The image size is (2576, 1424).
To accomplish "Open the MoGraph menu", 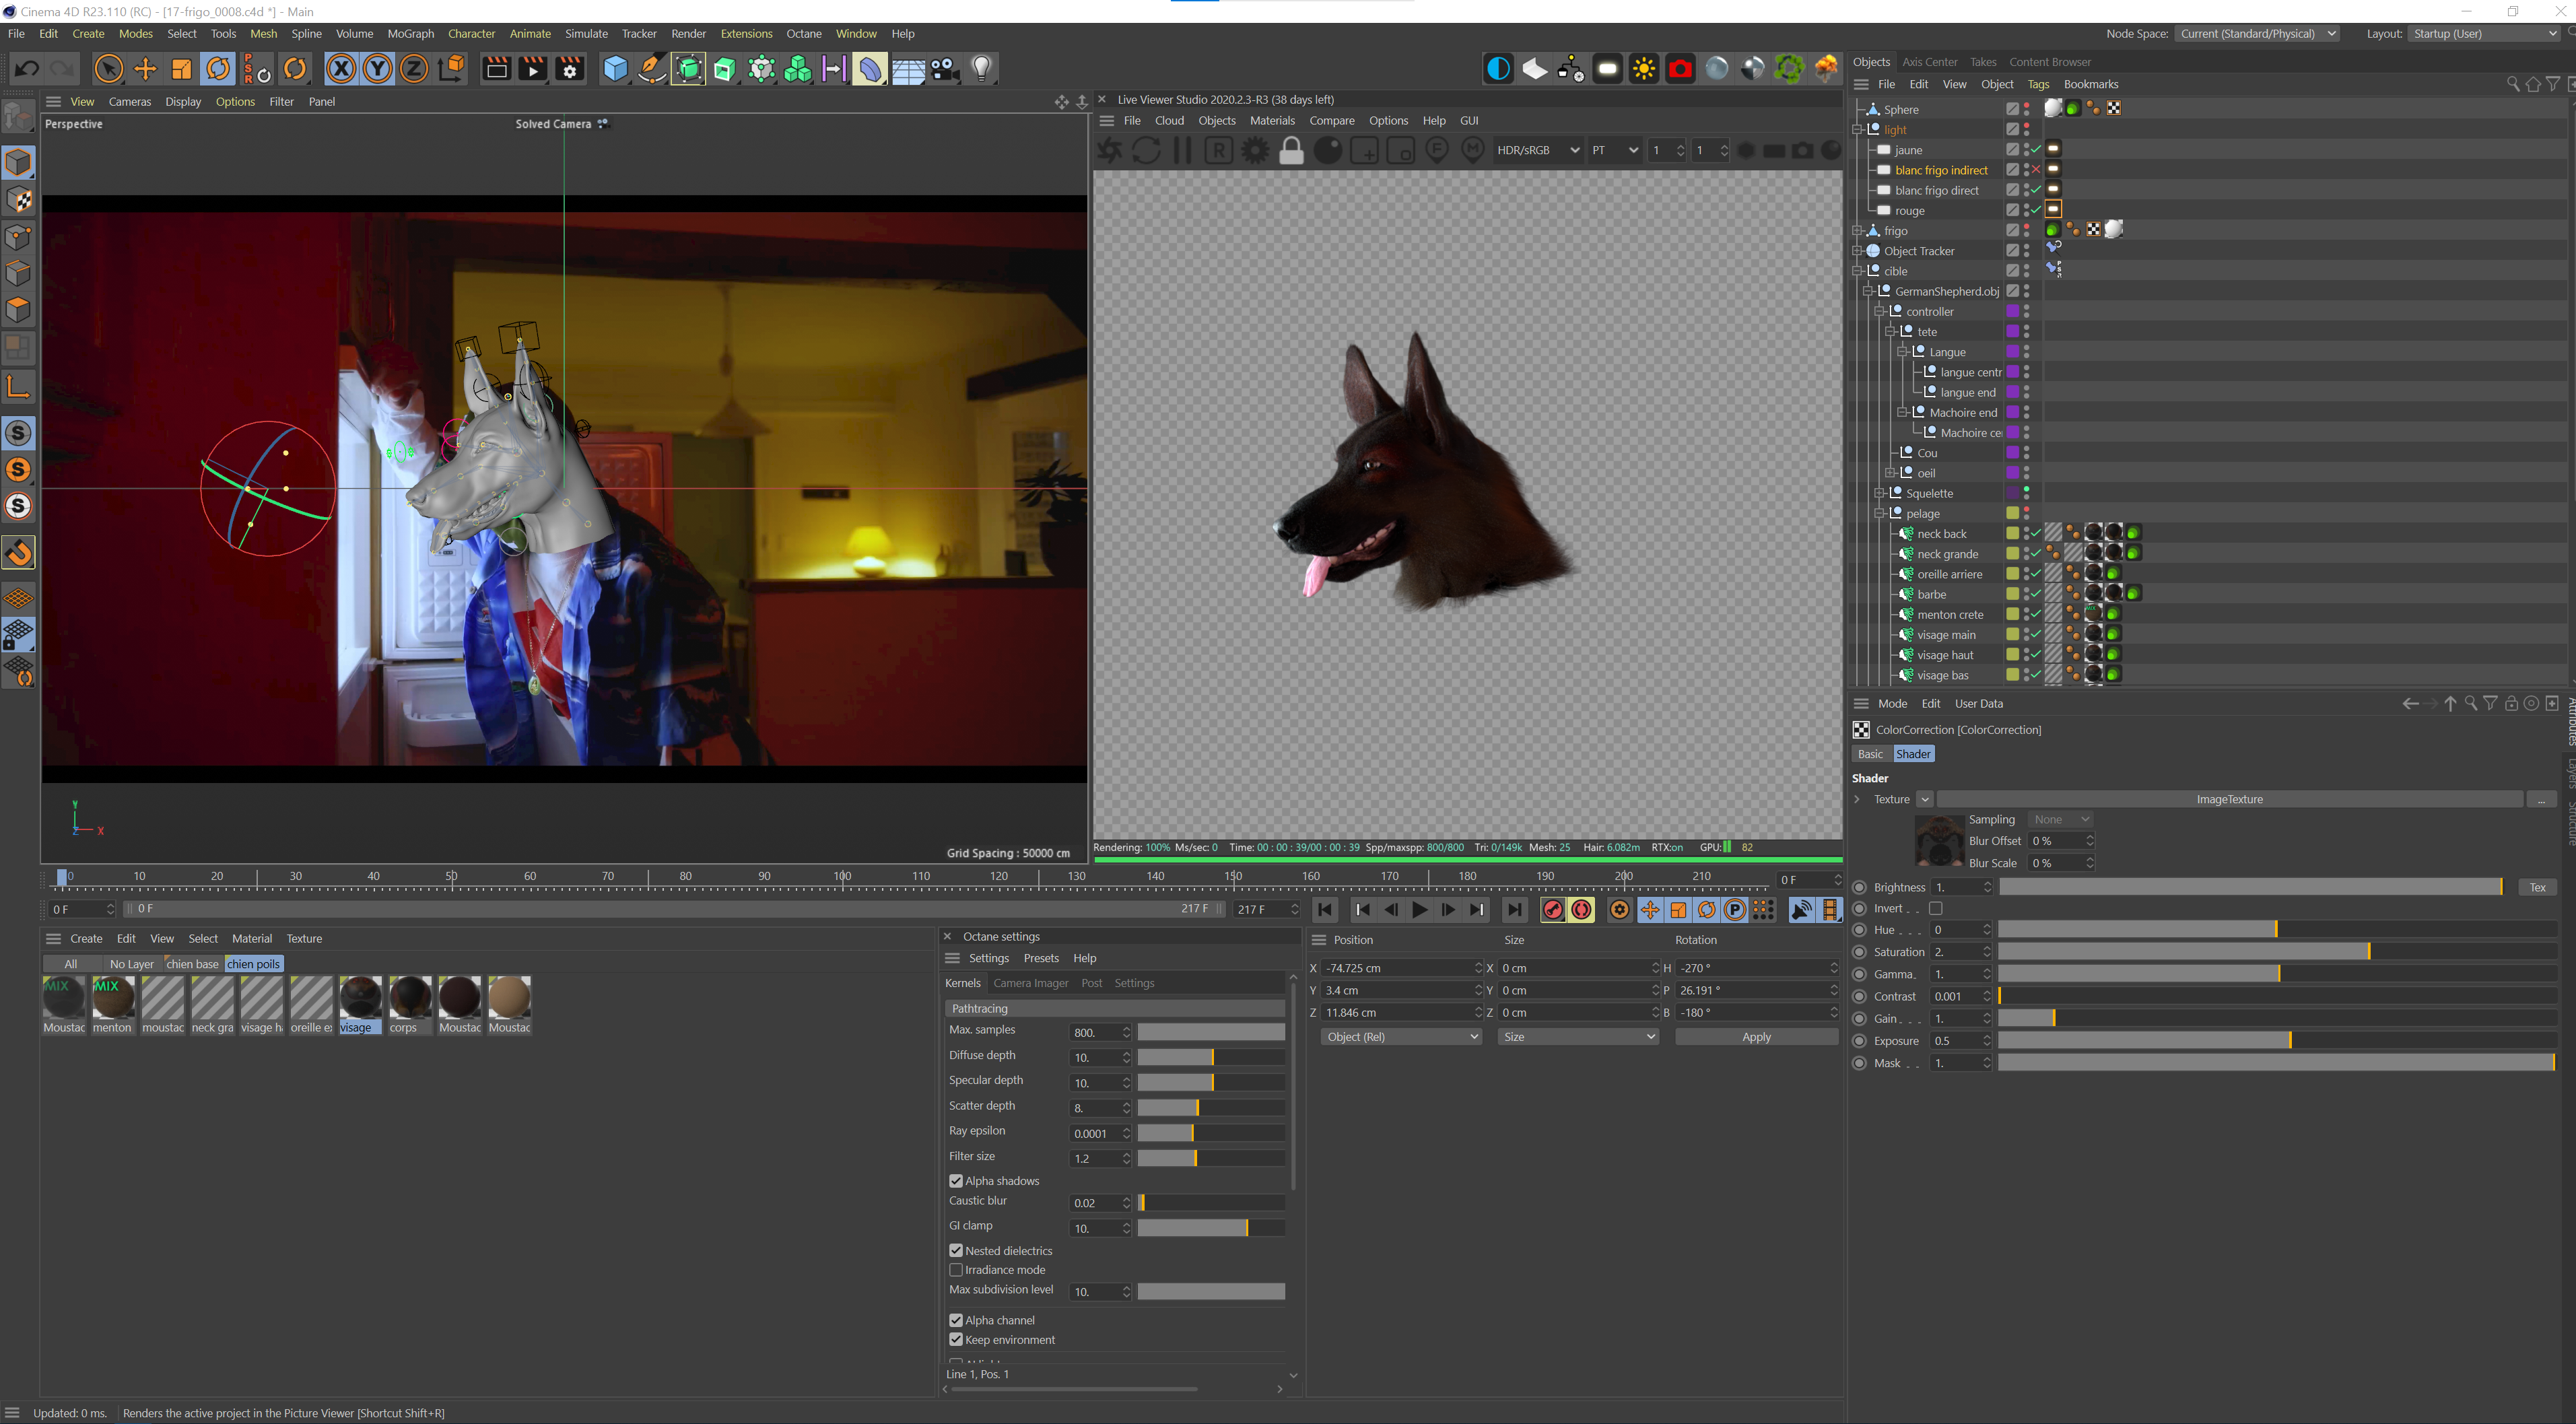I will tap(410, 34).
